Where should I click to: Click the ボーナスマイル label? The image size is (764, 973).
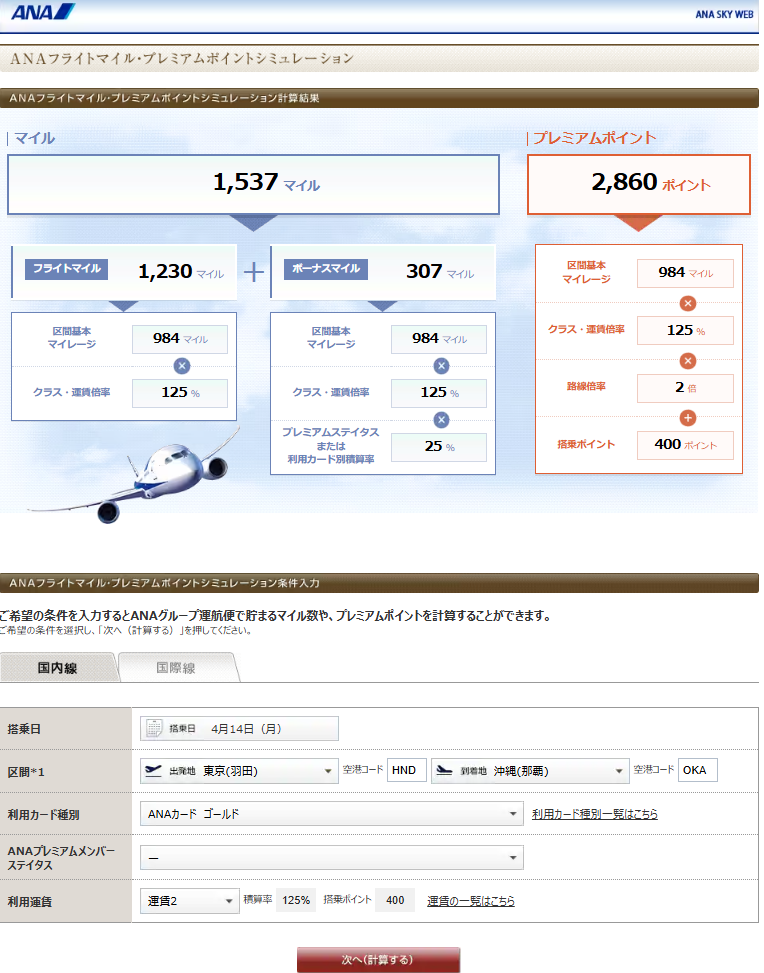326,269
